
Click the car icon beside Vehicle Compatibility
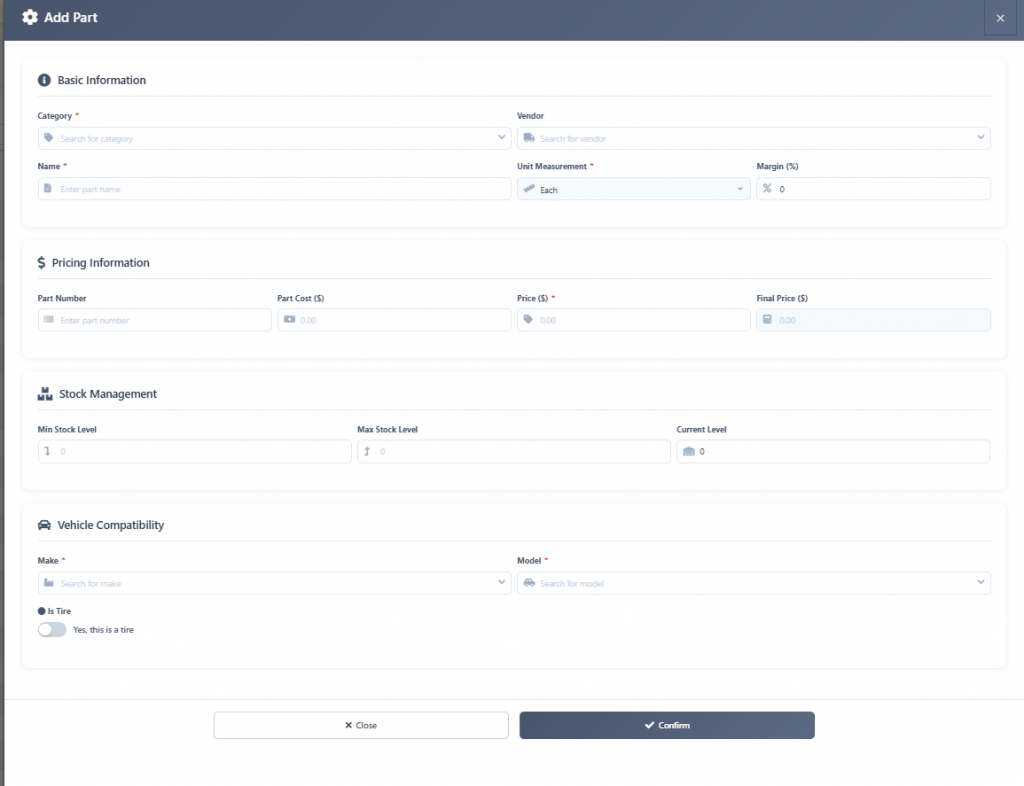pyautogui.click(x=44, y=525)
